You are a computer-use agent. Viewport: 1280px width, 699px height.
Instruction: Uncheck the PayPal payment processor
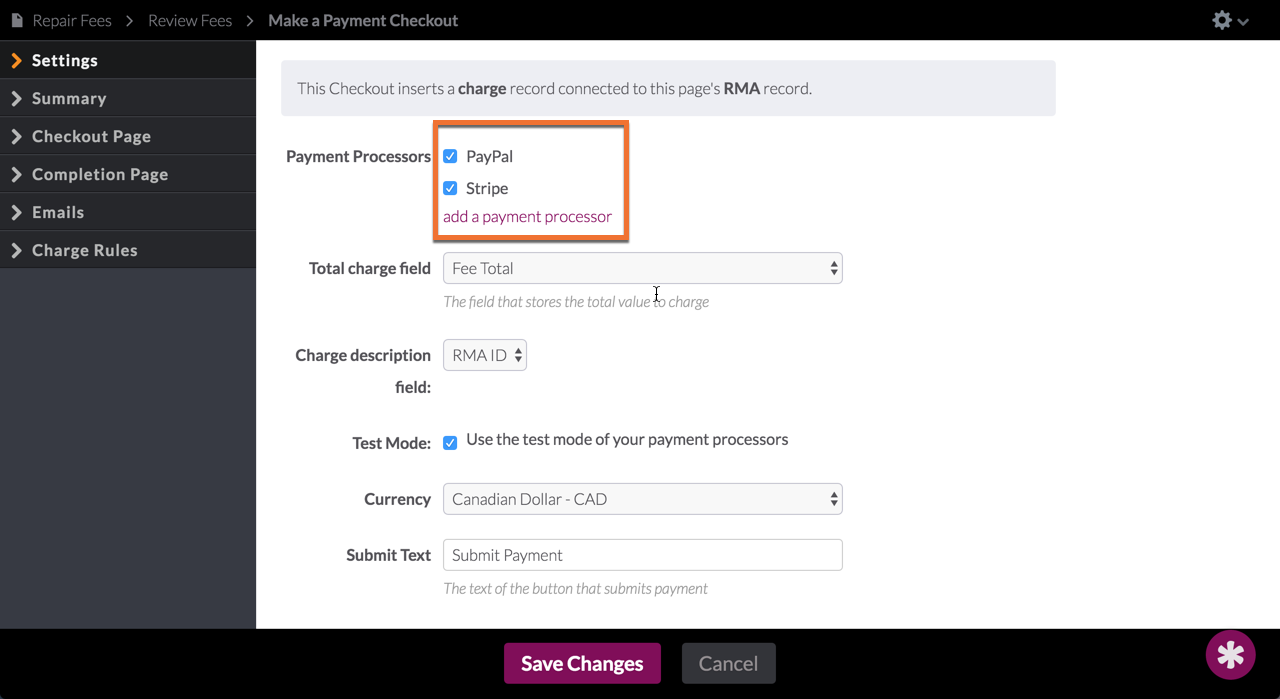coord(450,156)
